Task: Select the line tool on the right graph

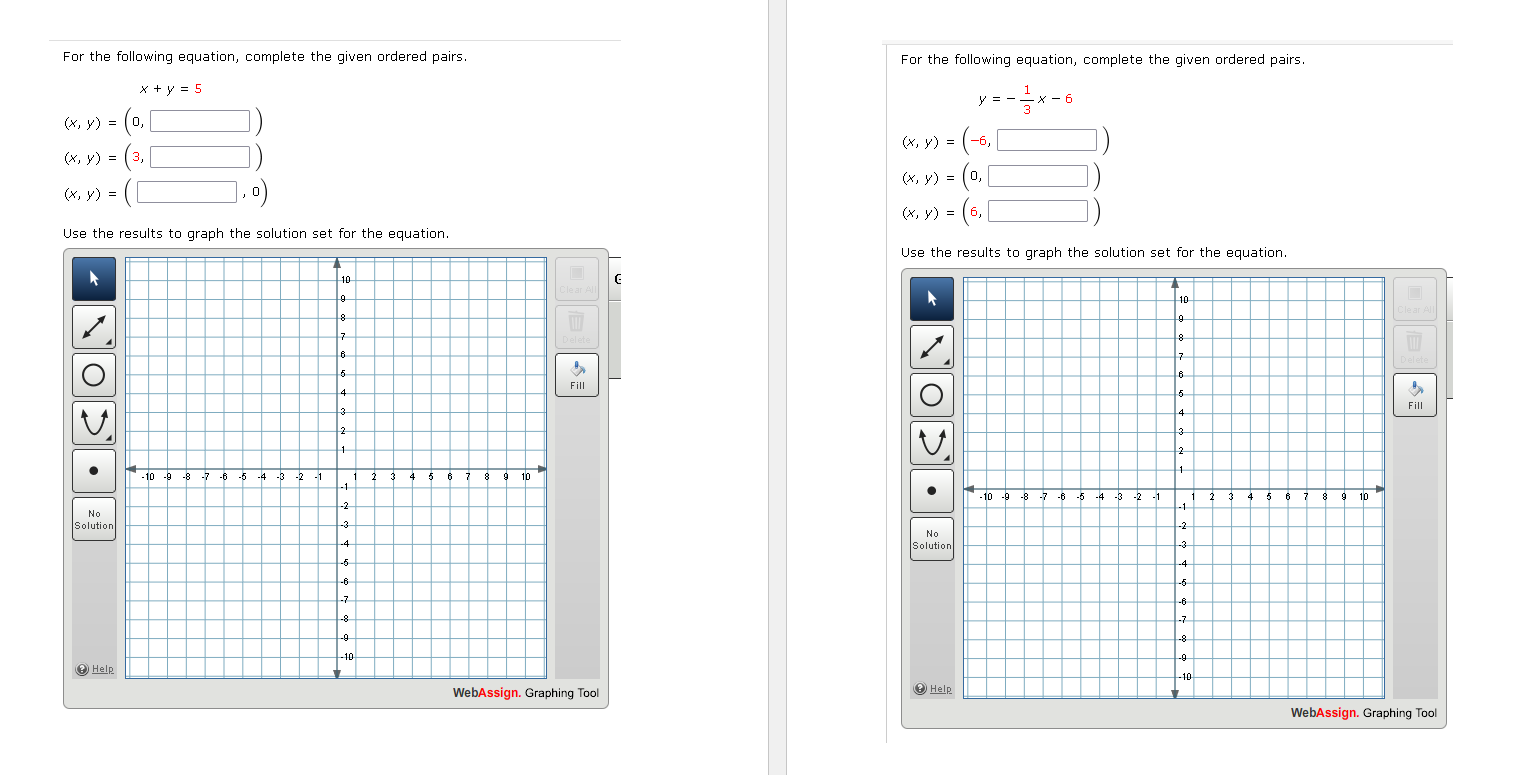Action: [x=931, y=346]
